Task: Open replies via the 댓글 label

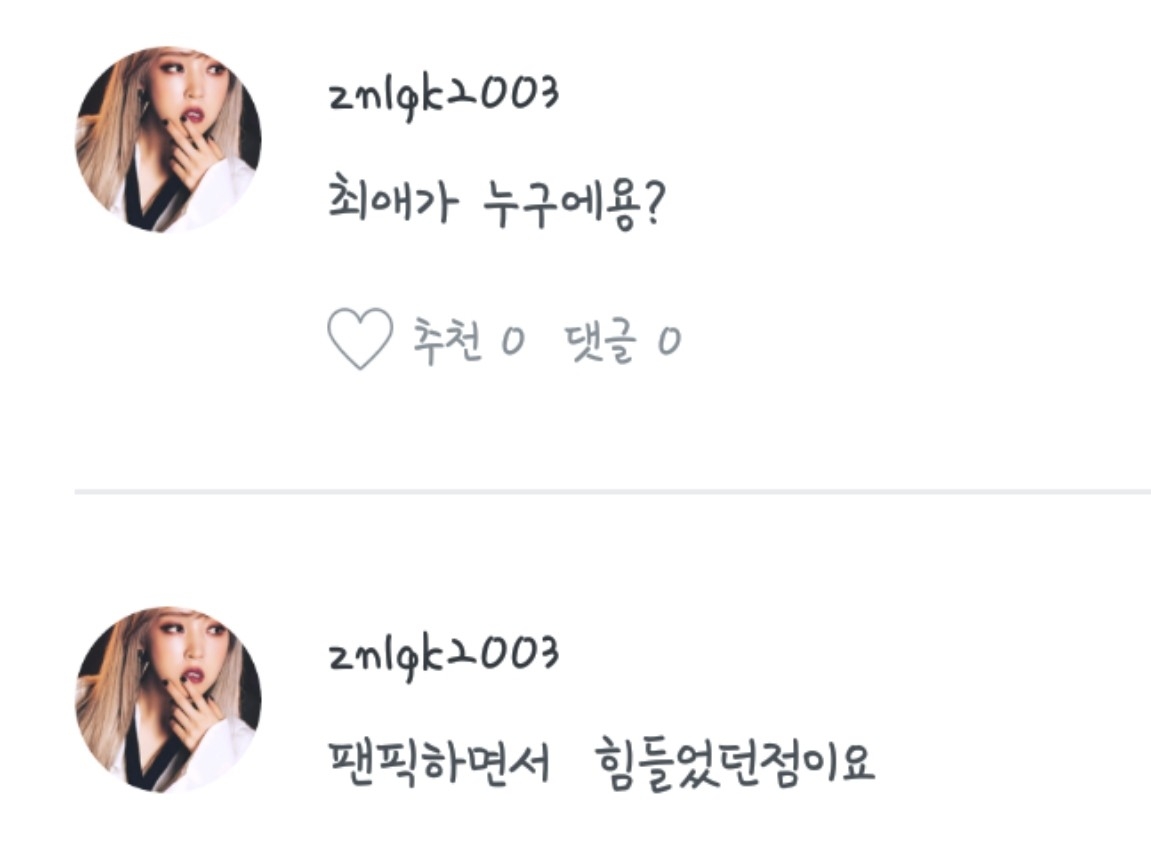Action: pyautogui.click(x=600, y=340)
